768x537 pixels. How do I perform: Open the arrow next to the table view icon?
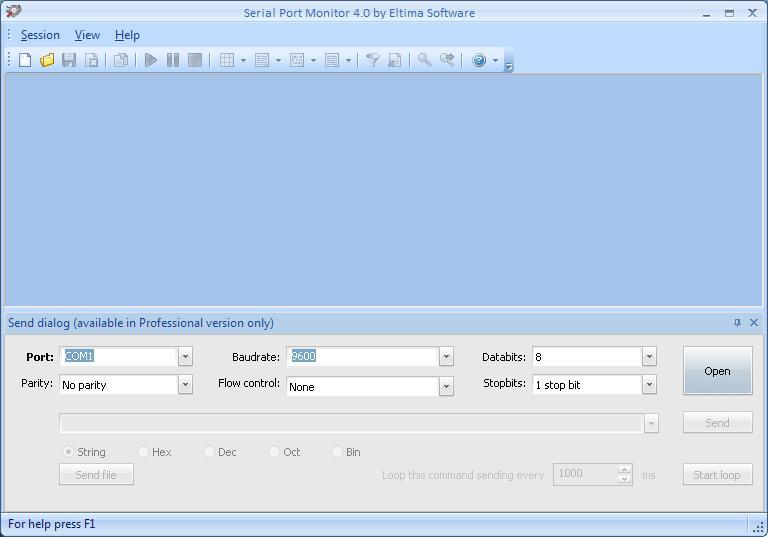(243, 61)
